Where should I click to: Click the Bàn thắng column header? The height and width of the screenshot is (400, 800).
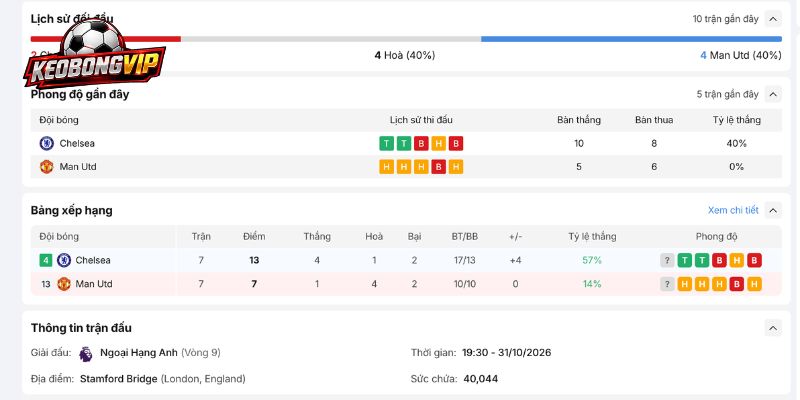coord(579,120)
